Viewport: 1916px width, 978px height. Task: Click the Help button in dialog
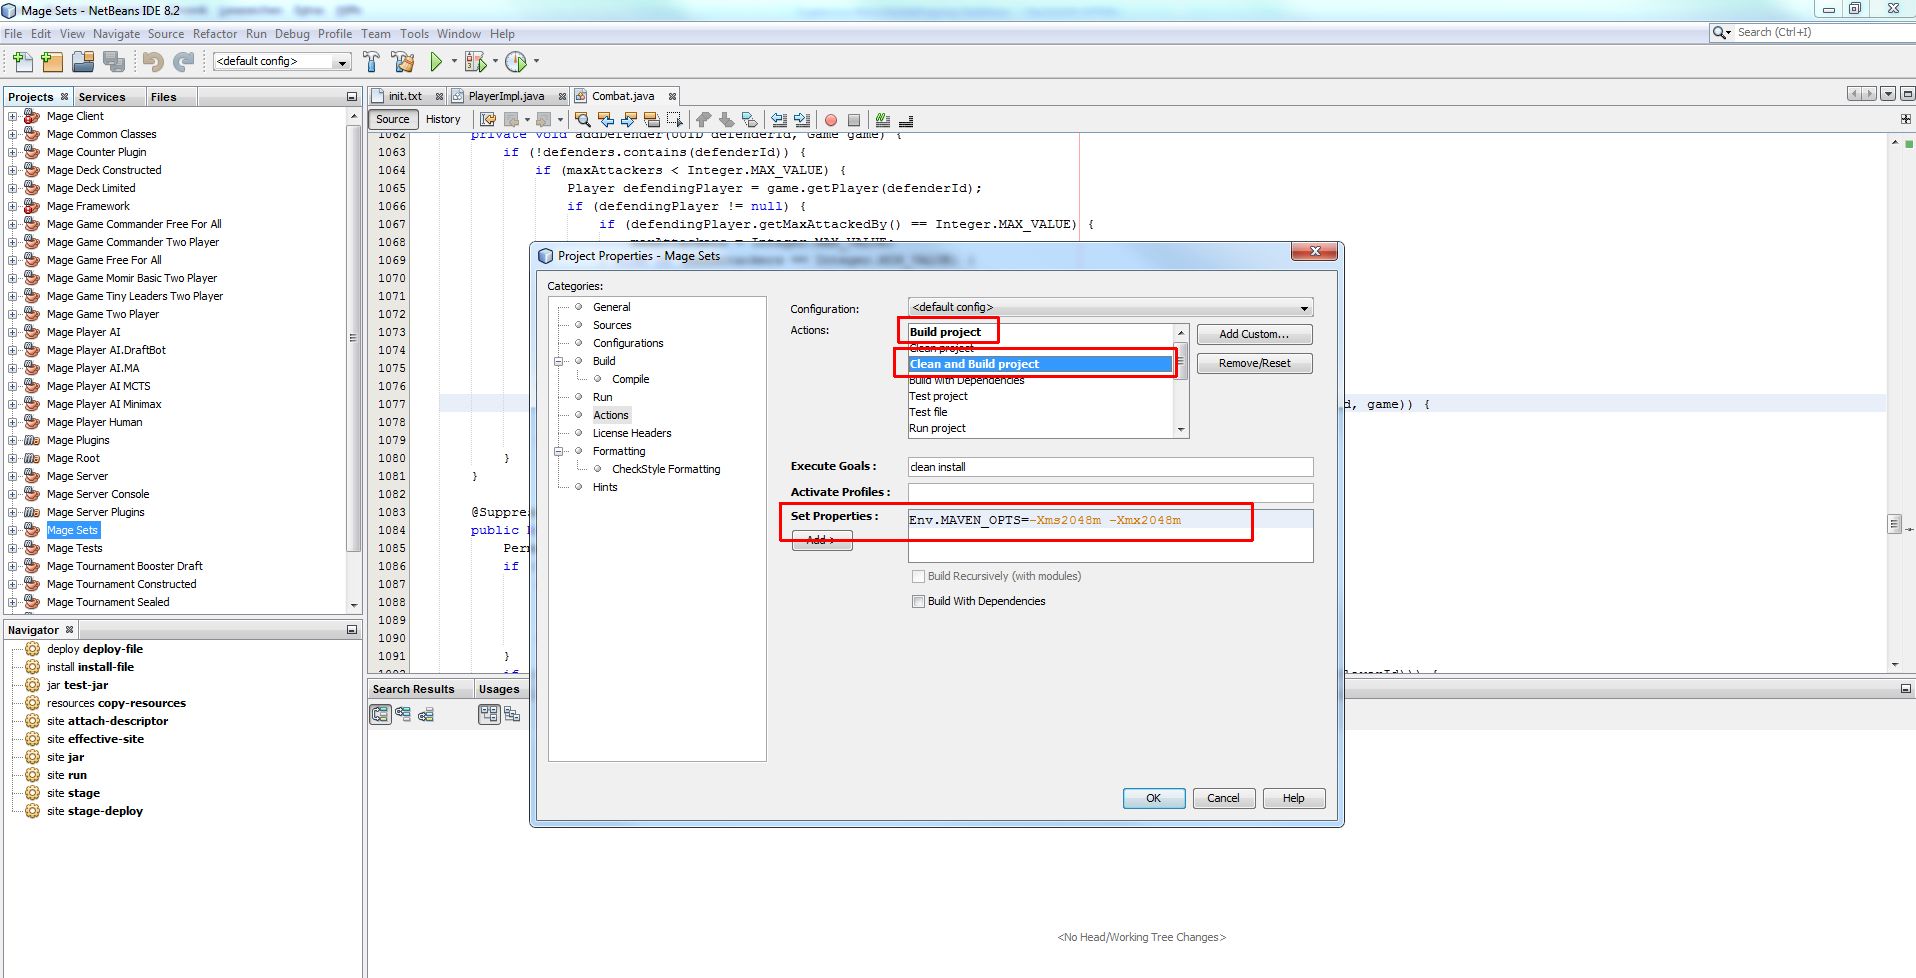pyautogui.click(x=1293, y=798)
